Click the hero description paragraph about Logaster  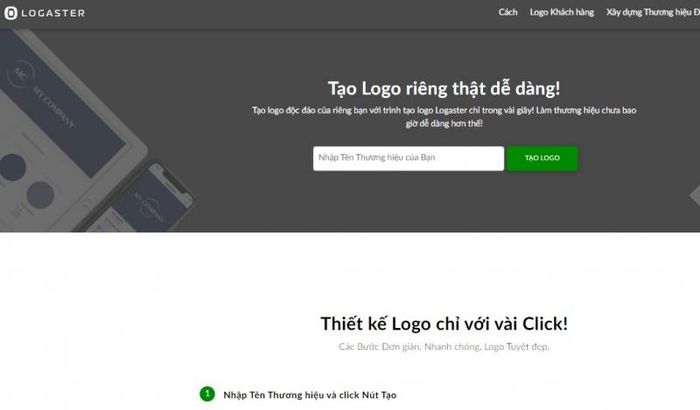pos(444,117)
